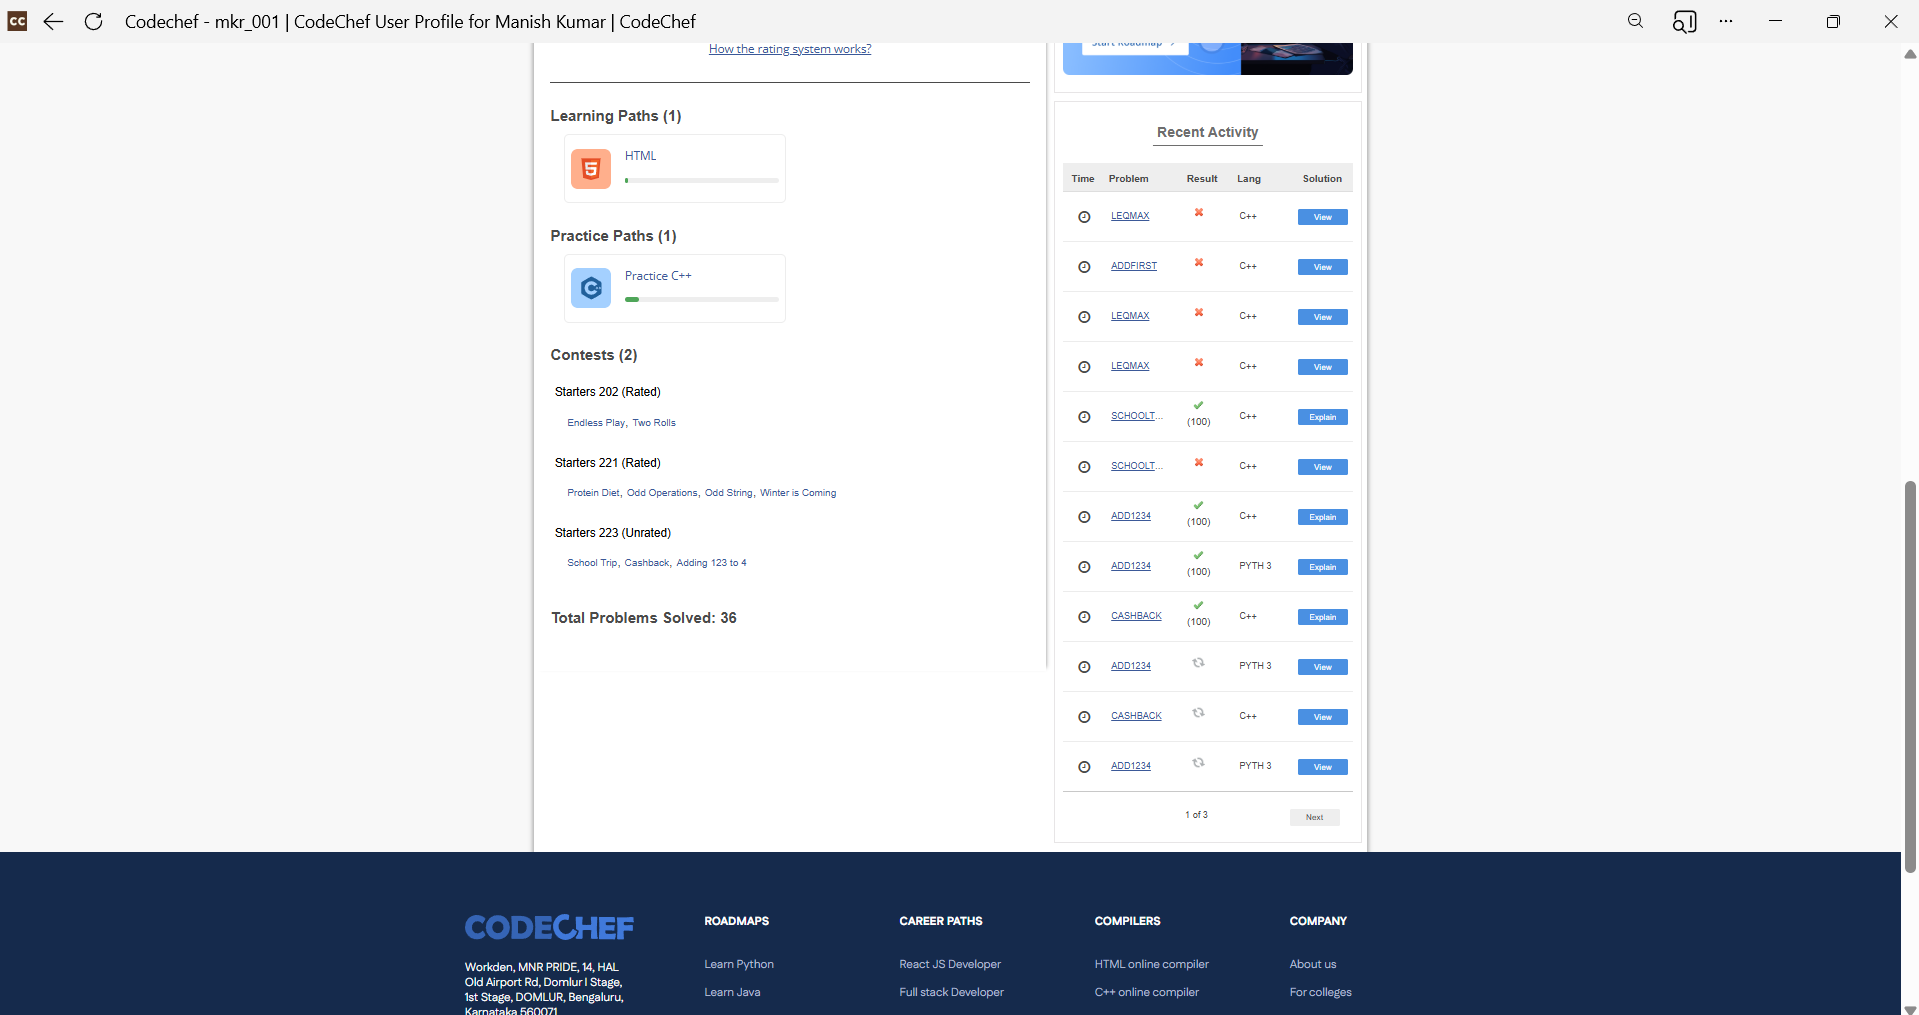Click View for the pending CASHBACK submission

[1322, 717]
